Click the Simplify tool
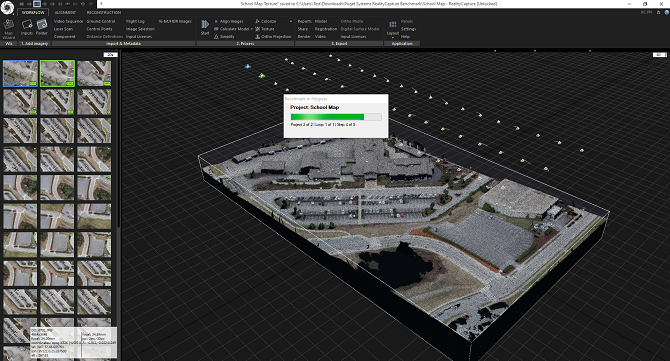This screenshot has width=670, height=361. (224, 37)
